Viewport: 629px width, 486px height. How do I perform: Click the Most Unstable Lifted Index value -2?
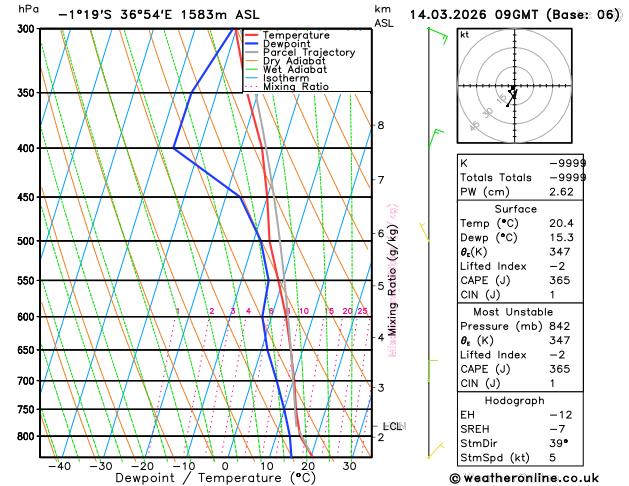coord(557,355)
